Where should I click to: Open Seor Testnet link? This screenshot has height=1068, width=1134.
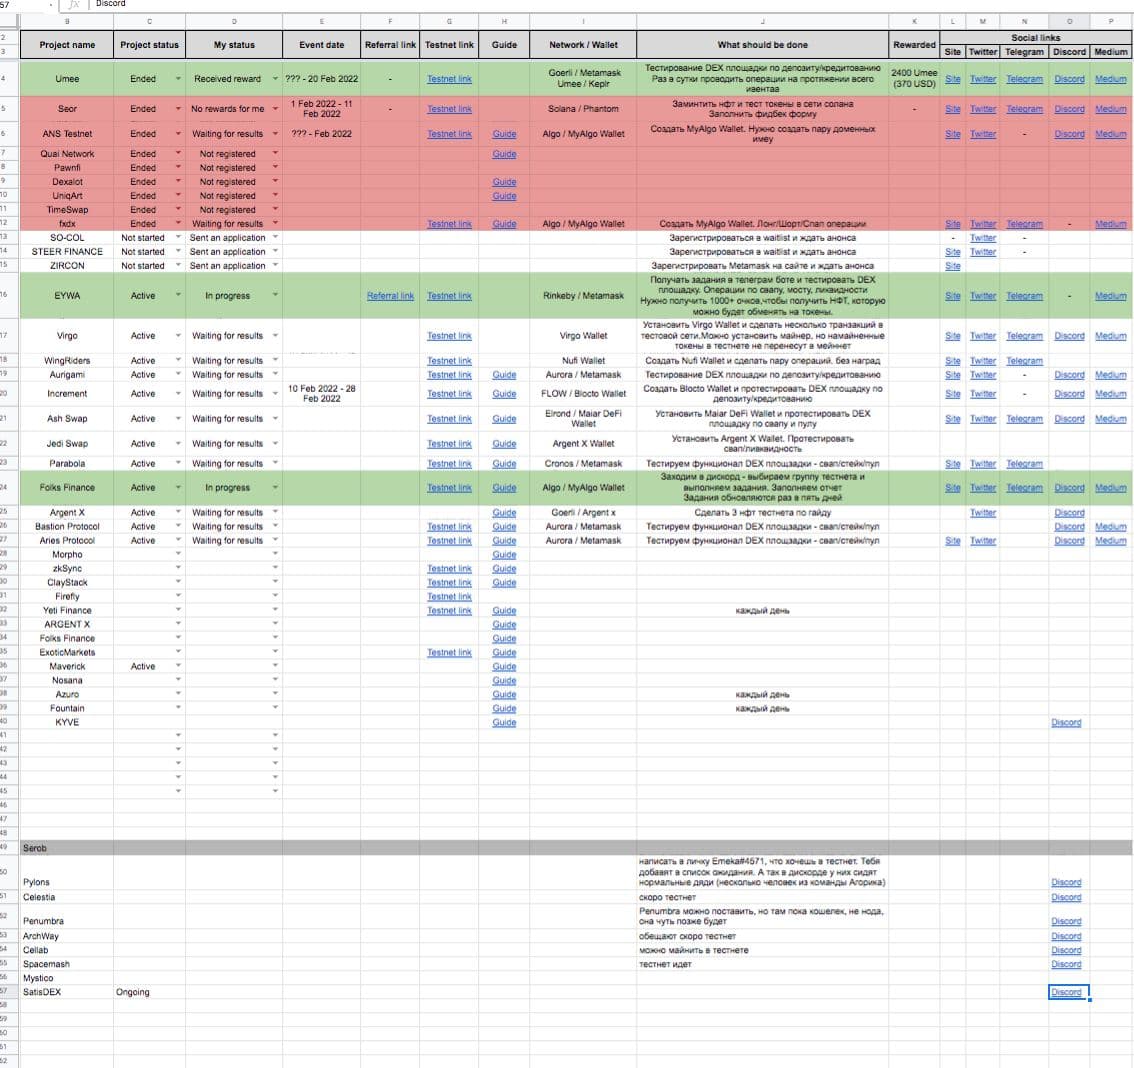coord(449,108)
